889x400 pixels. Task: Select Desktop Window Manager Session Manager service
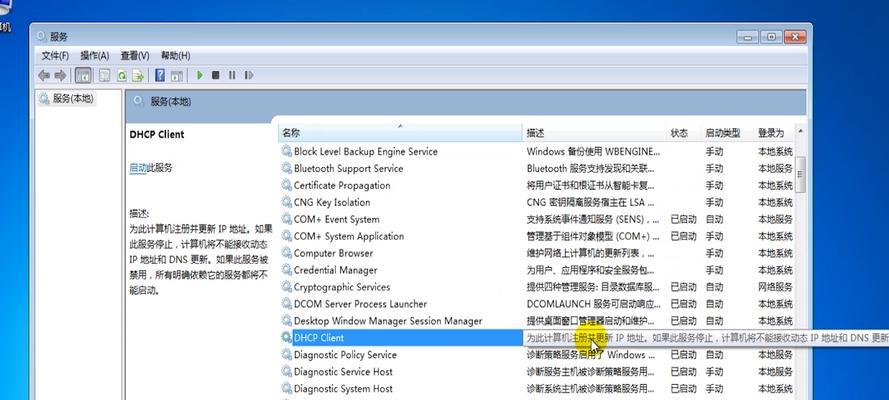click(x=537, y=321)
